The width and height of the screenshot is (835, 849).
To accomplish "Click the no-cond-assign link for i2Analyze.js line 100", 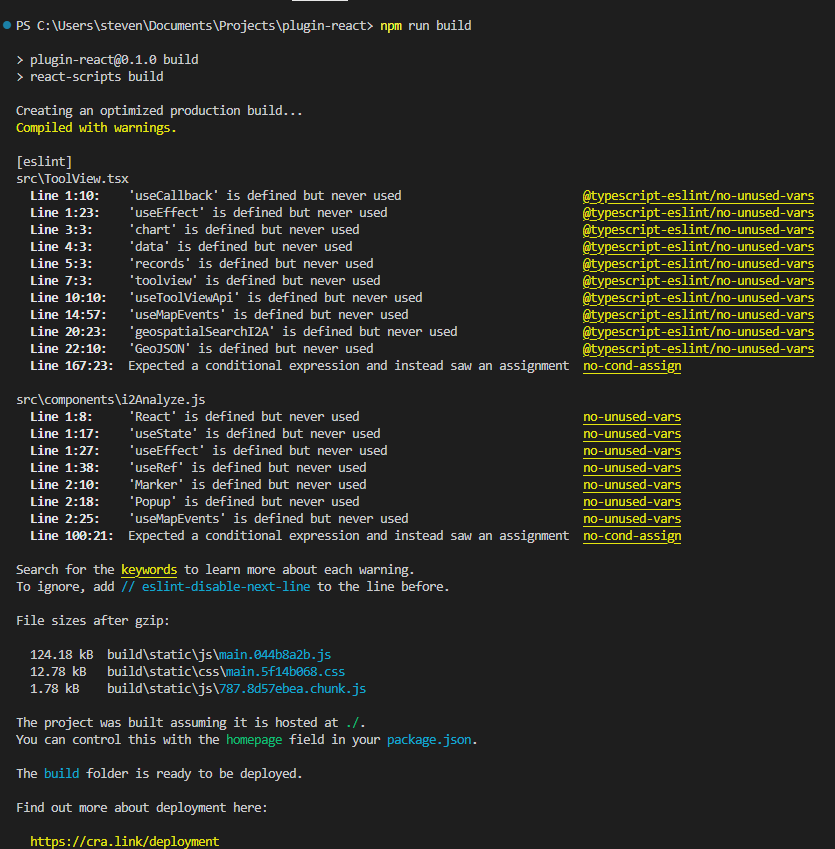I will click(631, 535).
